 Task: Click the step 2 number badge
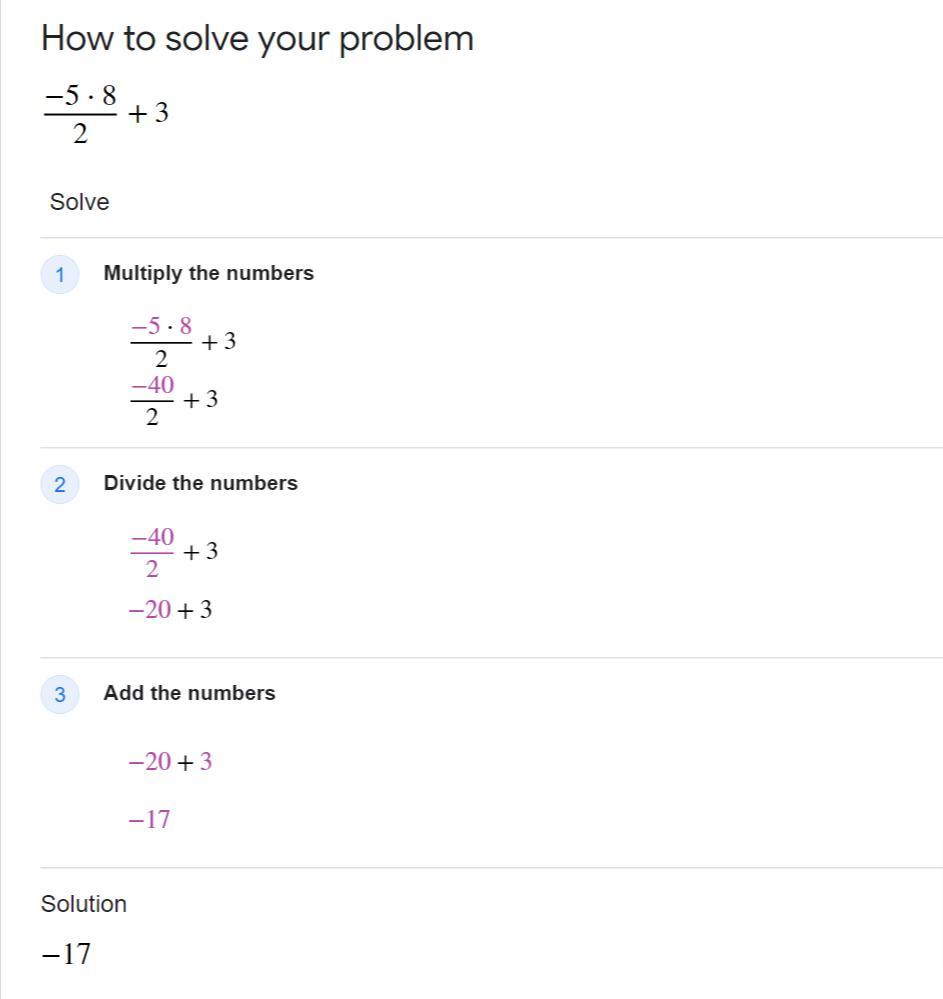point(60,485)
